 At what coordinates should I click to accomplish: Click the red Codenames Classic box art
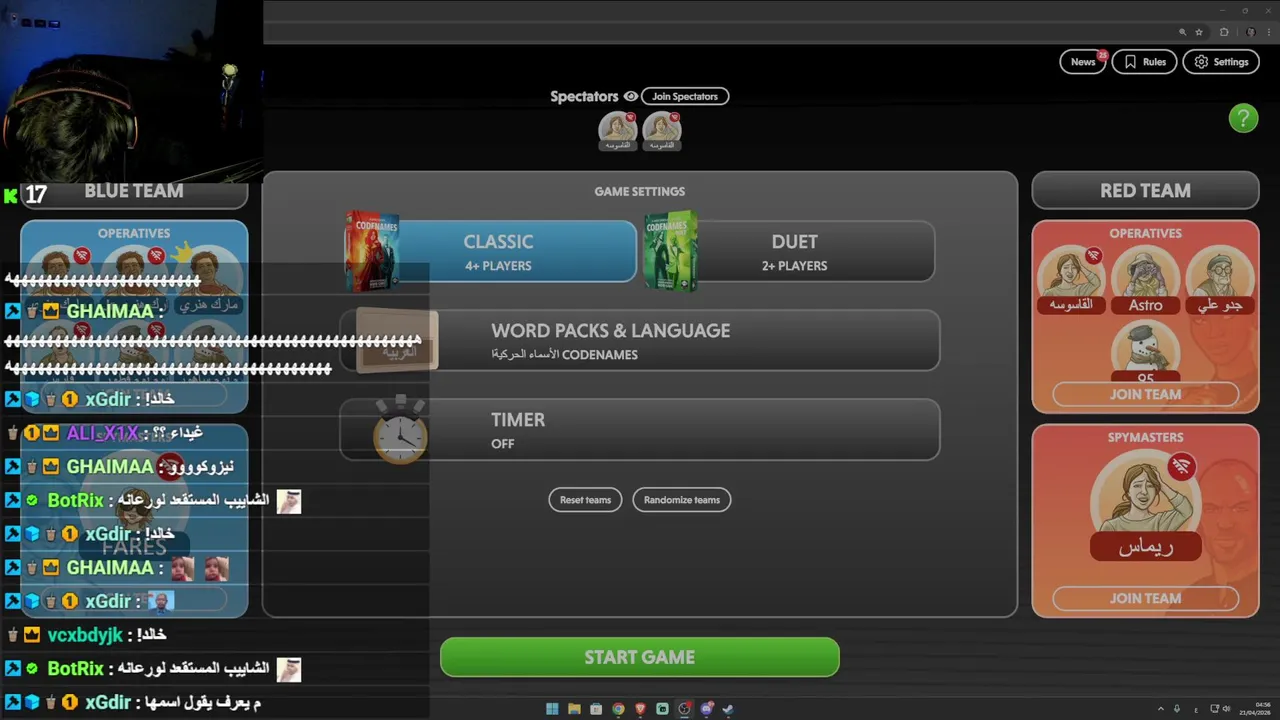pos(372,251)
